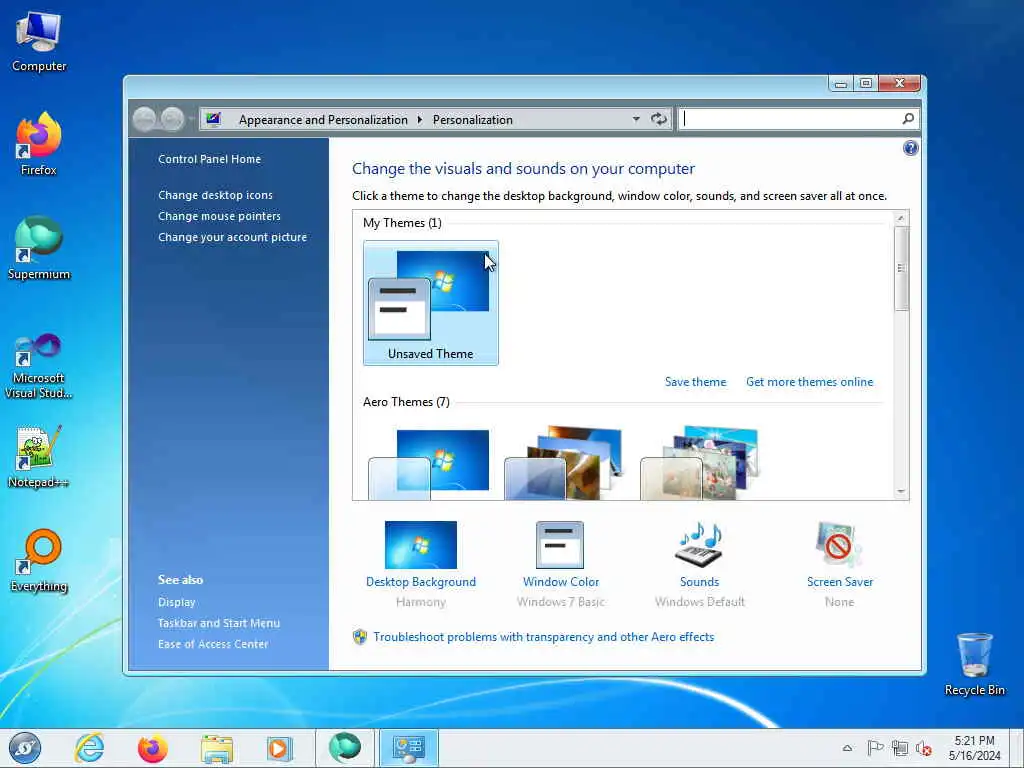Click the themes list scrollbar thumb
1024x768 pixels.
tap(901, 268)
